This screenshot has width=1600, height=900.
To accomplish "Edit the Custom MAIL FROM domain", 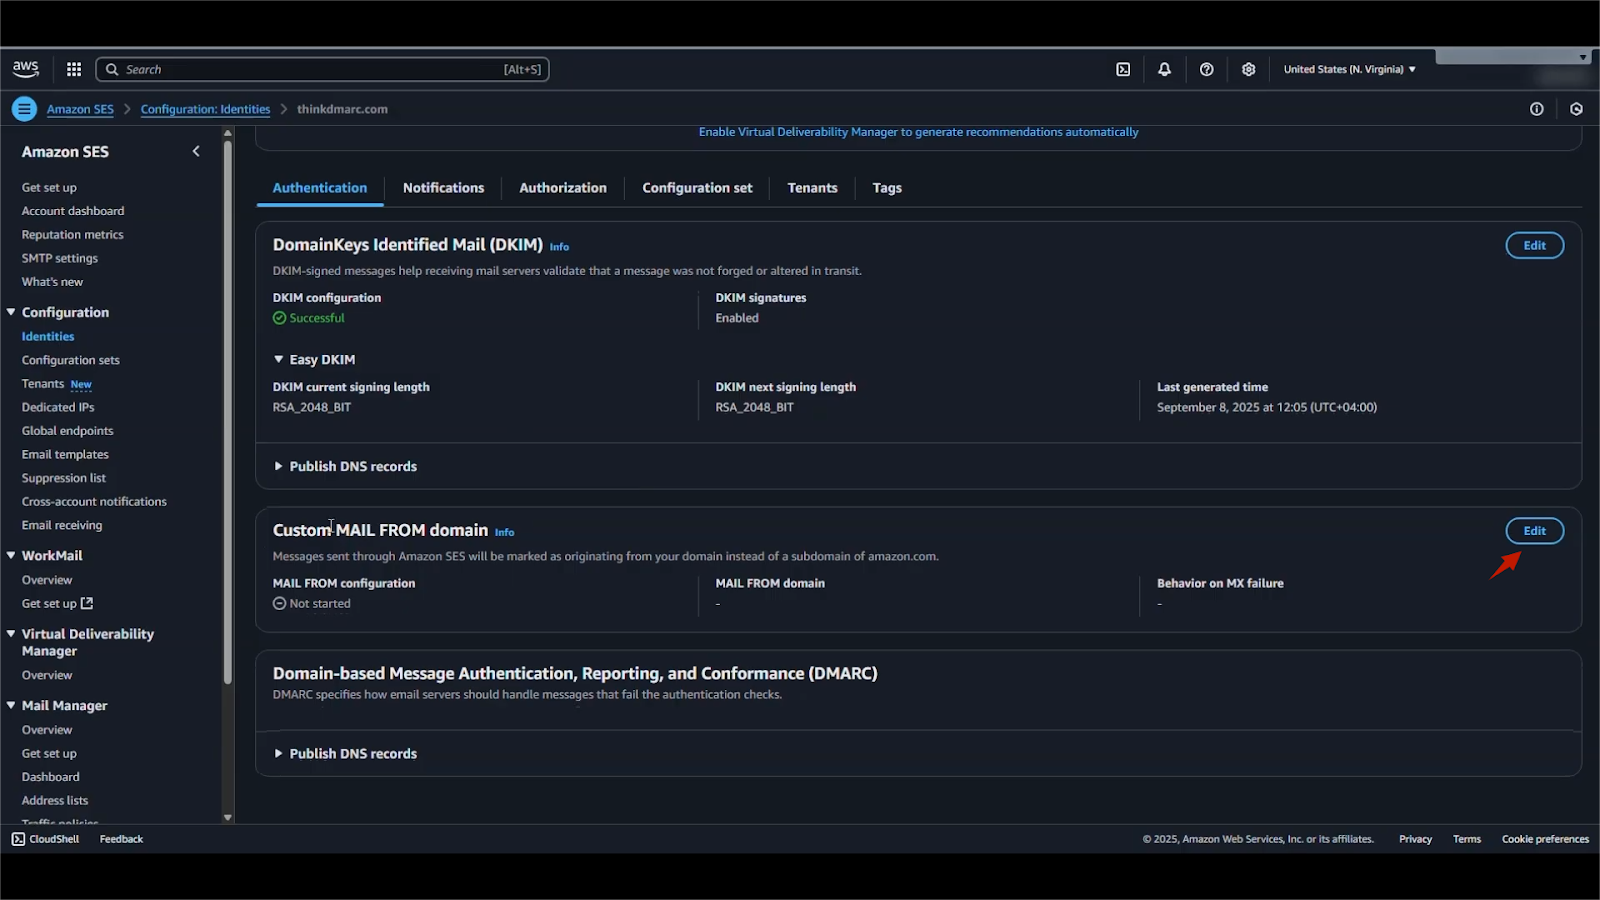I will pyautogui.click(x=1534, y=531).
